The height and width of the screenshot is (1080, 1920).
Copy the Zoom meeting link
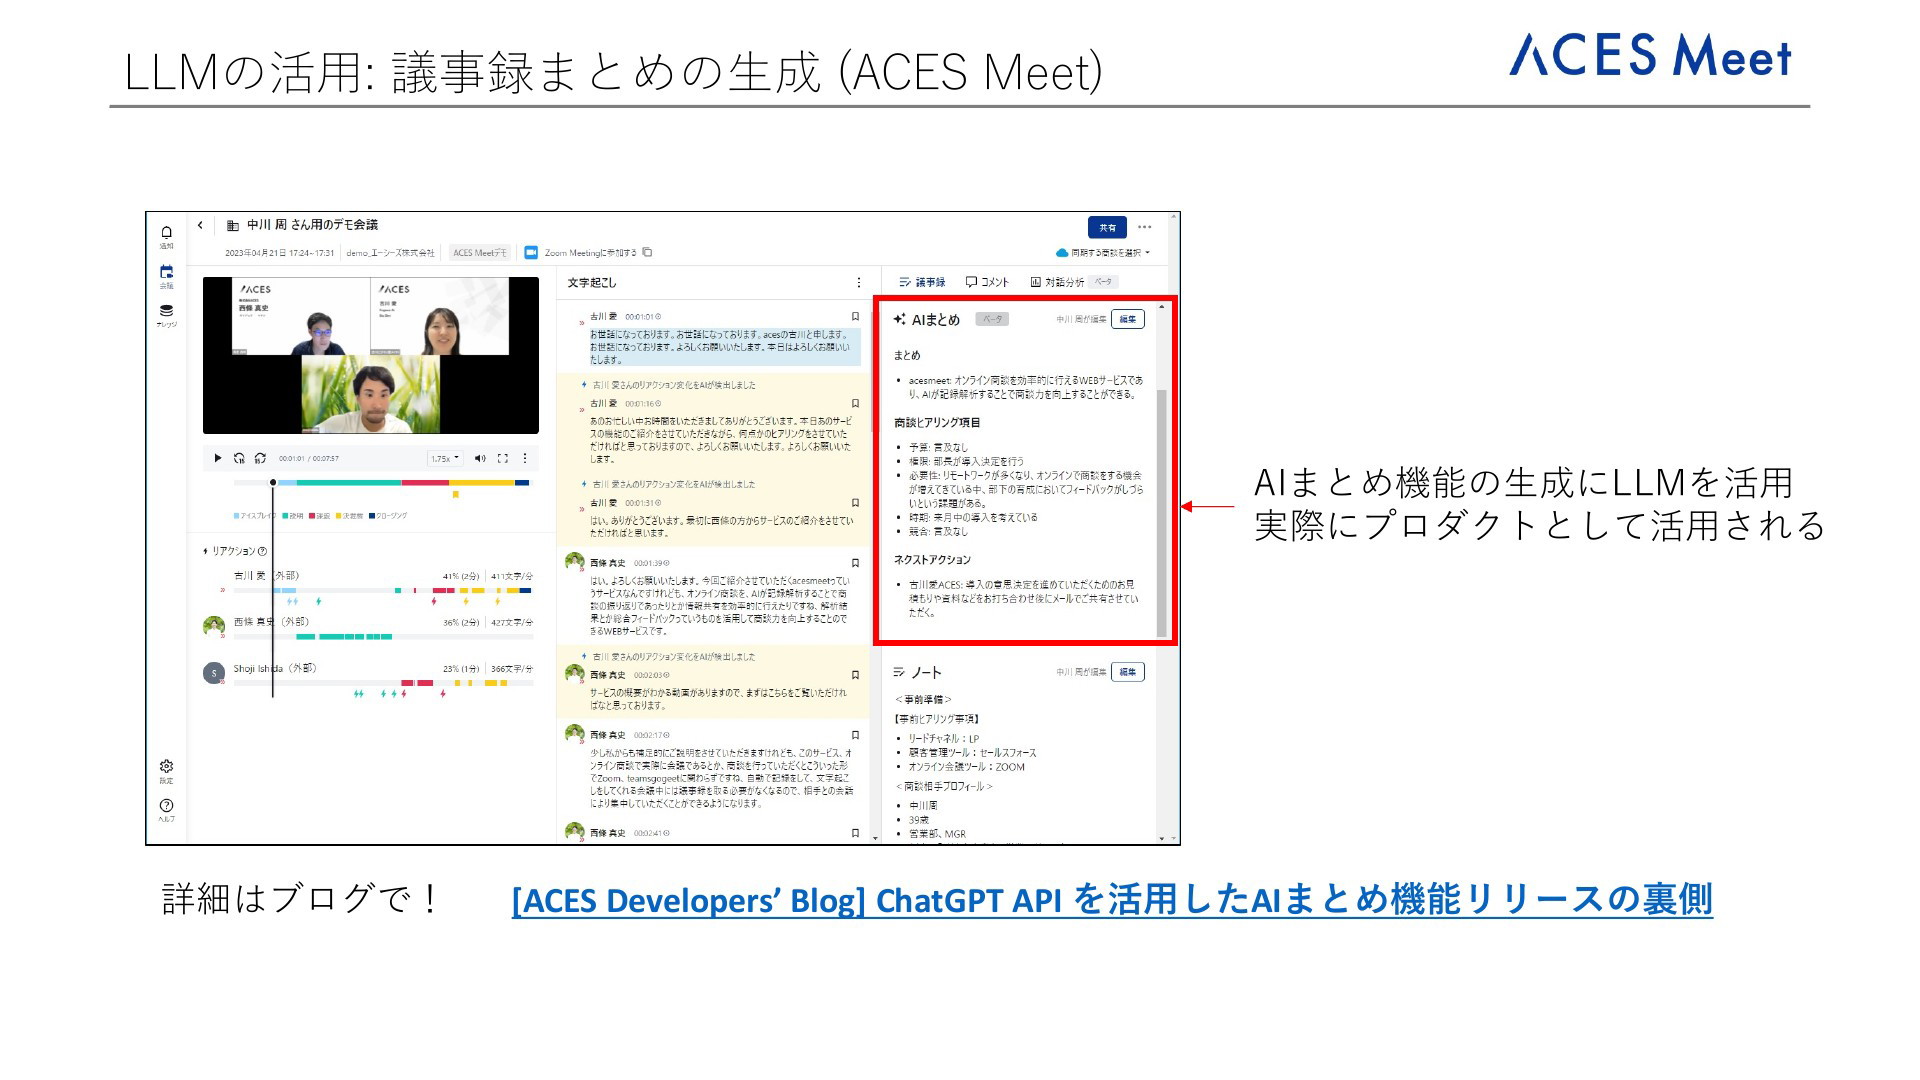coord(647,252)
